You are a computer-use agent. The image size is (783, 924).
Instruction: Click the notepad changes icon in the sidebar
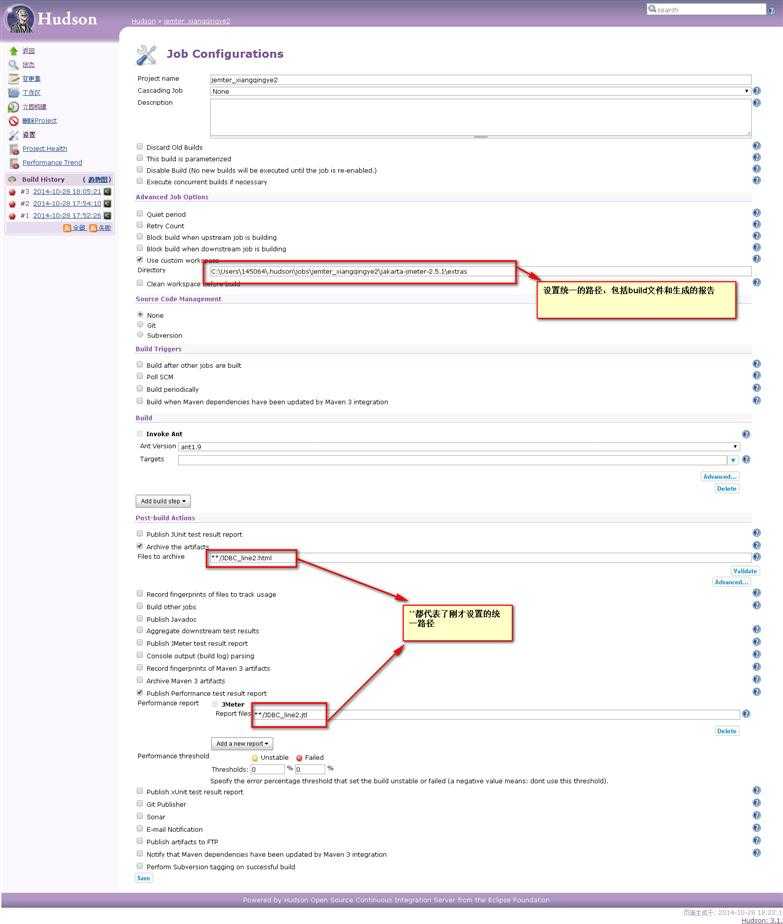14,78
